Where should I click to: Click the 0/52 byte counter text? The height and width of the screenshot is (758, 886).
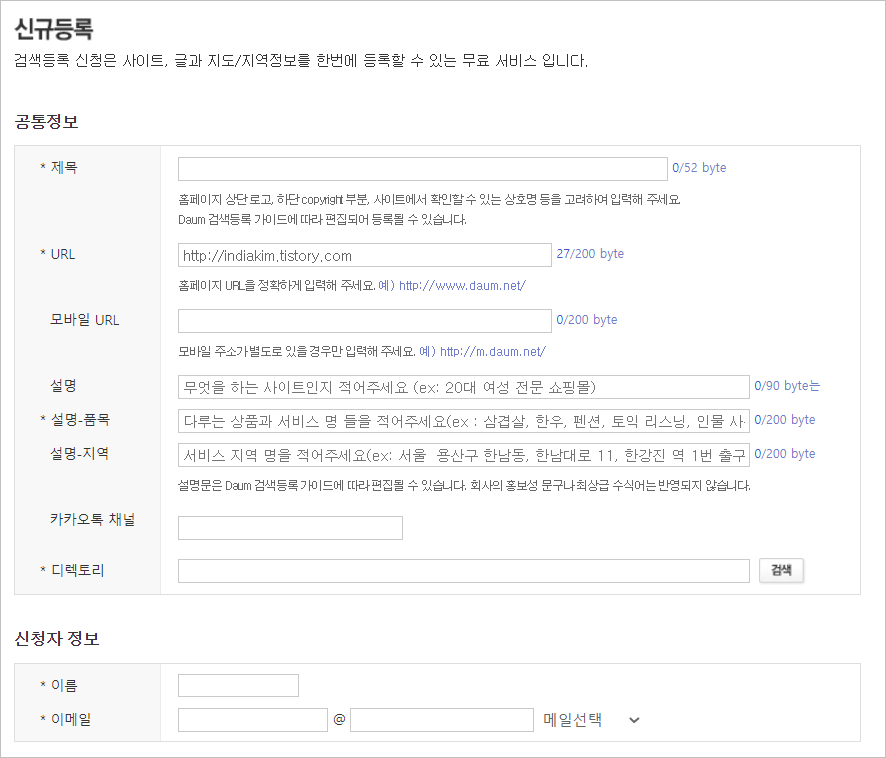699,168
